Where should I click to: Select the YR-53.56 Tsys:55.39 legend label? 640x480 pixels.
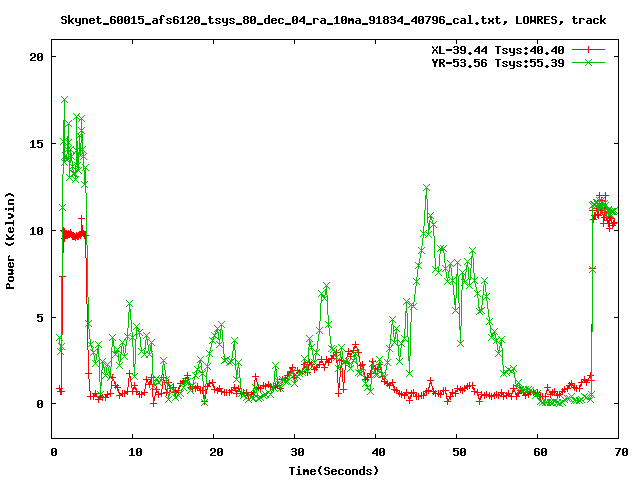coord(497,62)
